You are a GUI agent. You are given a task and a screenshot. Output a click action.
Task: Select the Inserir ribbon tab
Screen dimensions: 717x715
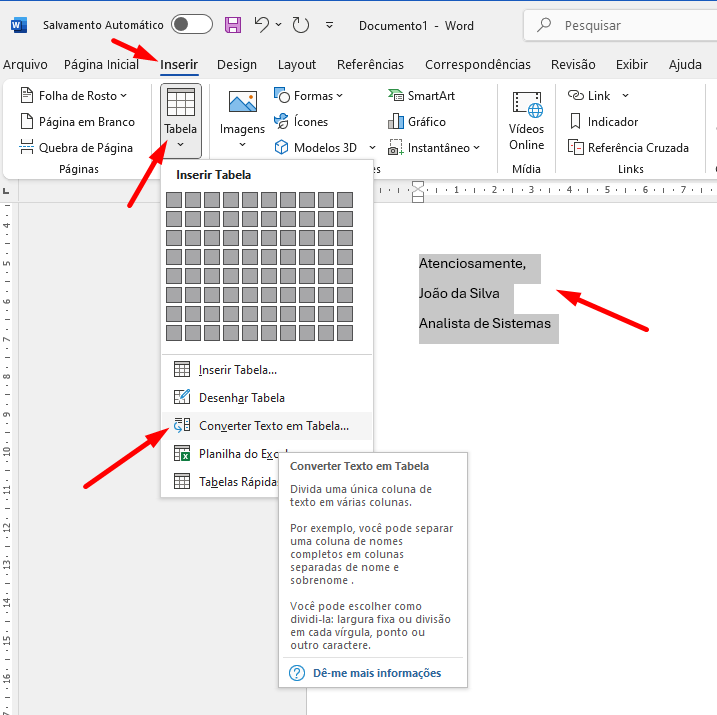(179, 64)
